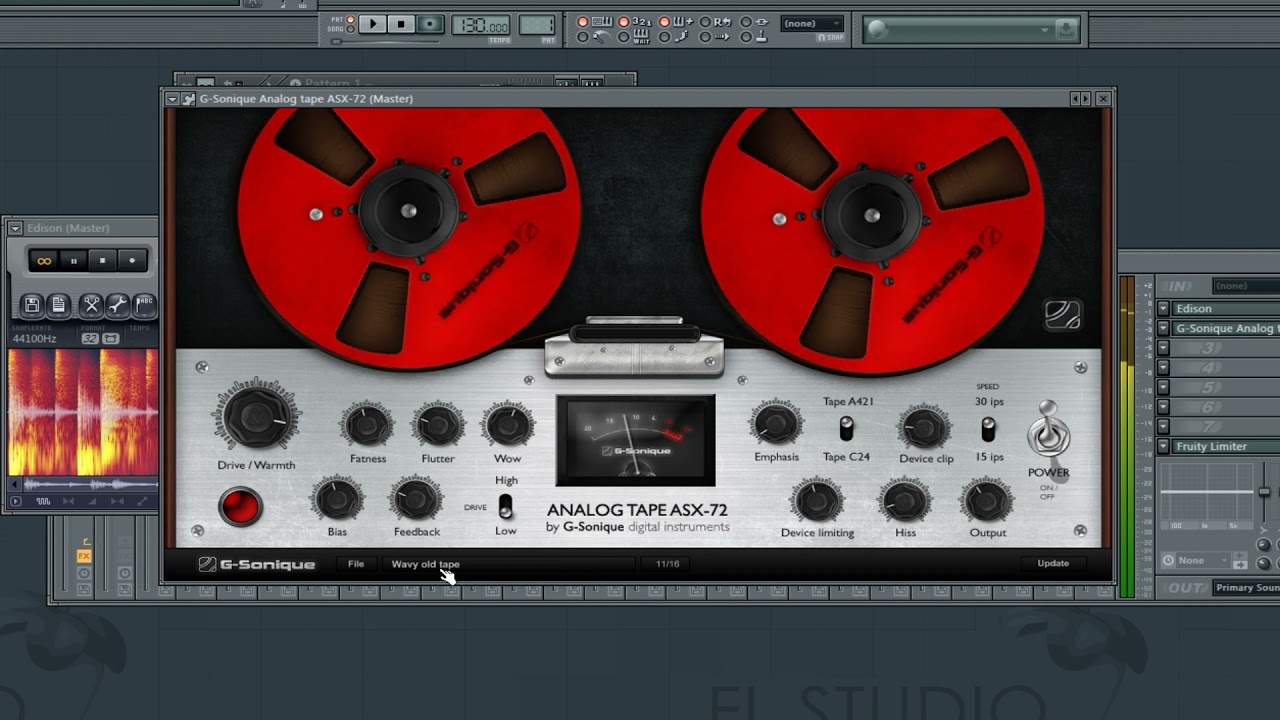Viewport: 1280px width, 720px height.
Task: Click the Output knob
Action: pos(987,501)
